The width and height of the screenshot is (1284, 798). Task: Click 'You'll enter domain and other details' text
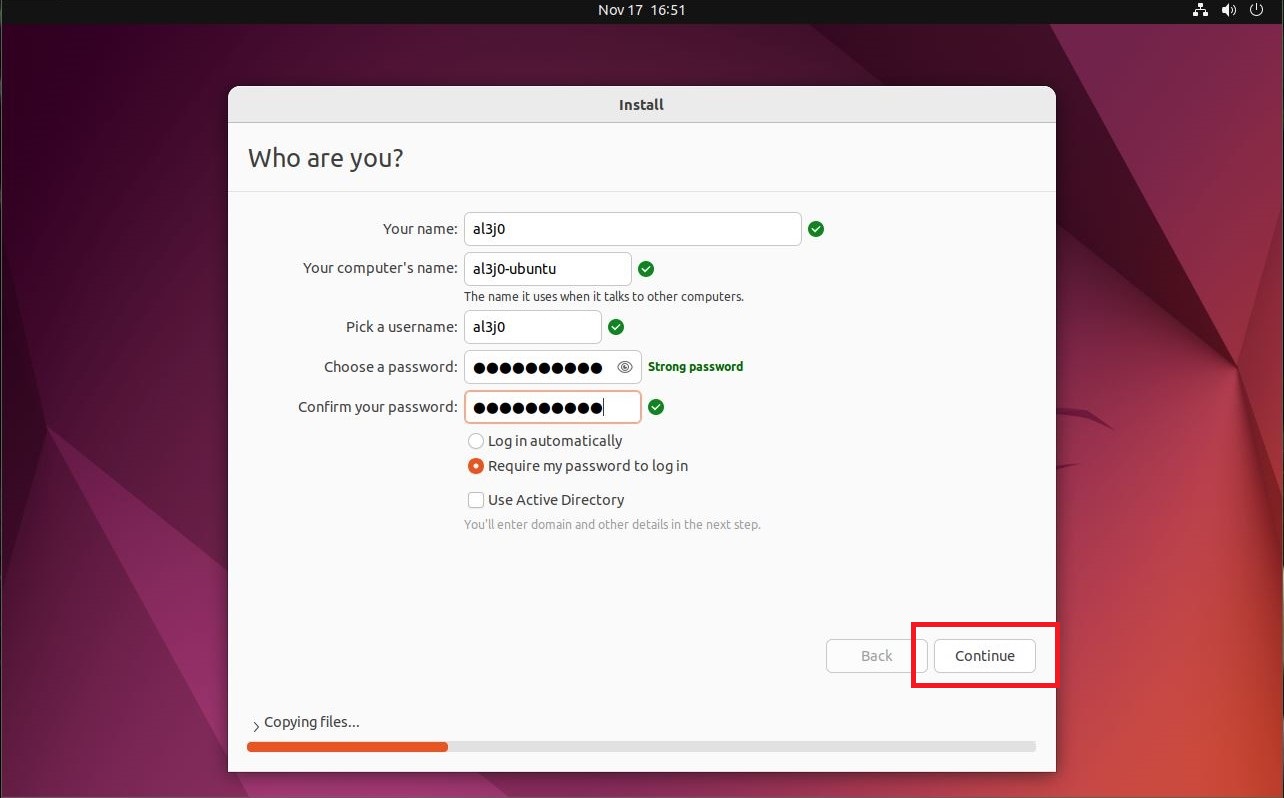tap(612, 524)
